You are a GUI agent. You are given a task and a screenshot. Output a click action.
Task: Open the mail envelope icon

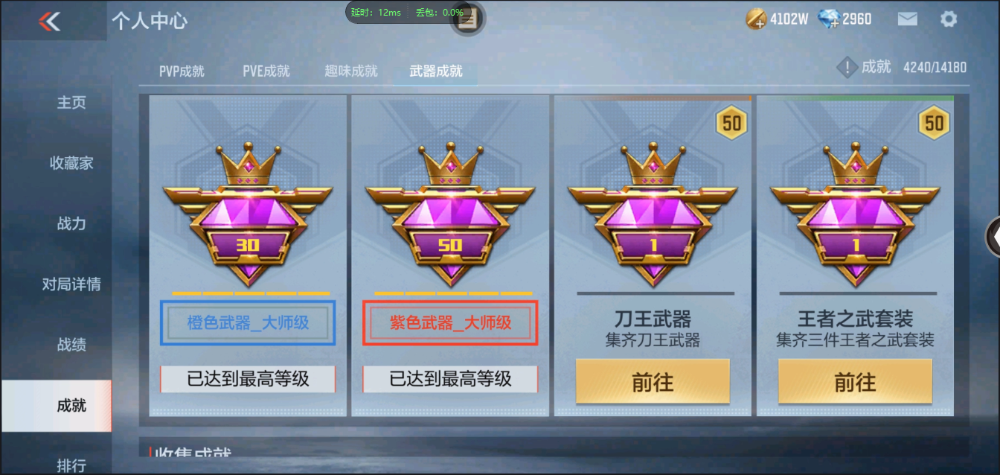click(907, 19)
